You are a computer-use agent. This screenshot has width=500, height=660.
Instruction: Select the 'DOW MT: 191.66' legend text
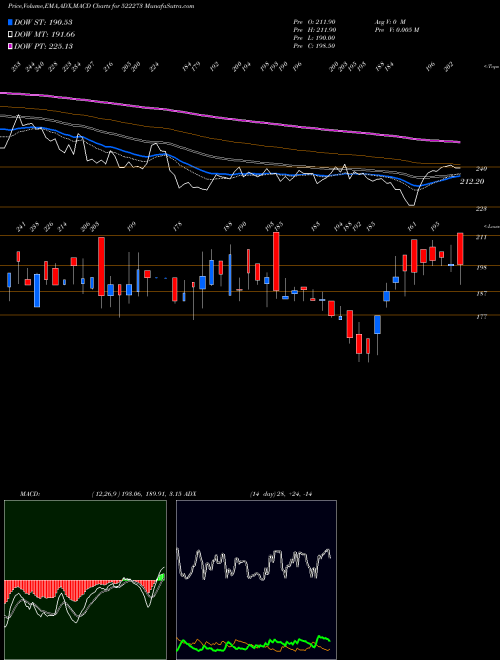[45, 34]
